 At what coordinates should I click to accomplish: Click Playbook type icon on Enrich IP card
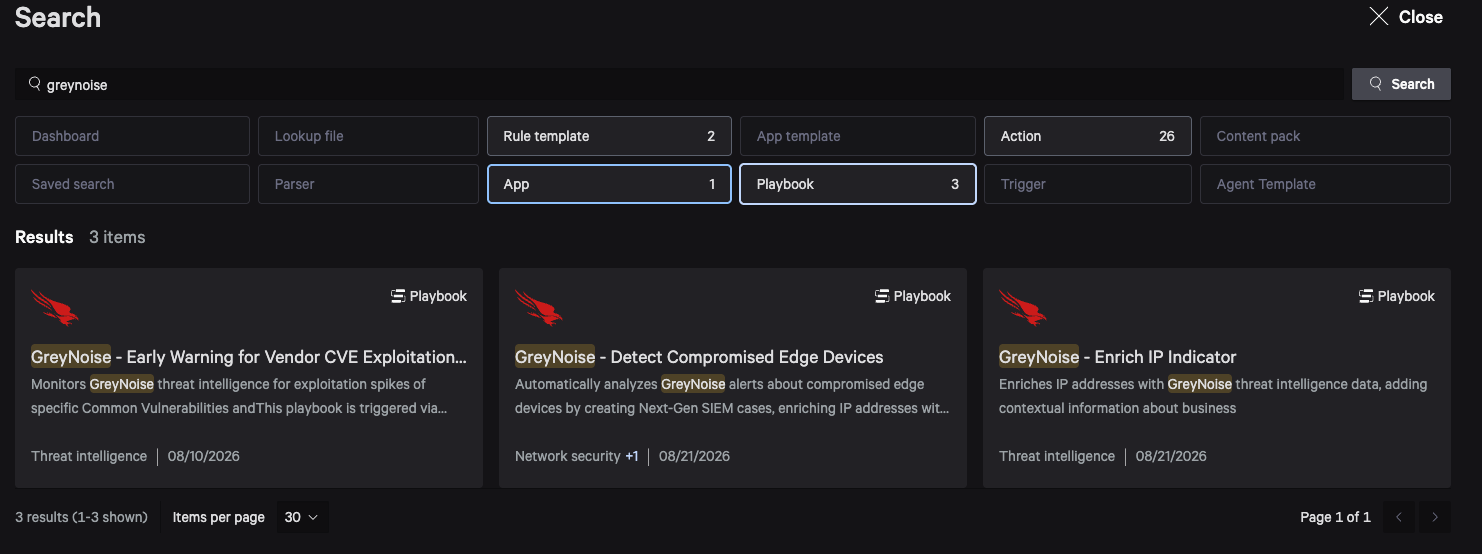[1366, 296]
